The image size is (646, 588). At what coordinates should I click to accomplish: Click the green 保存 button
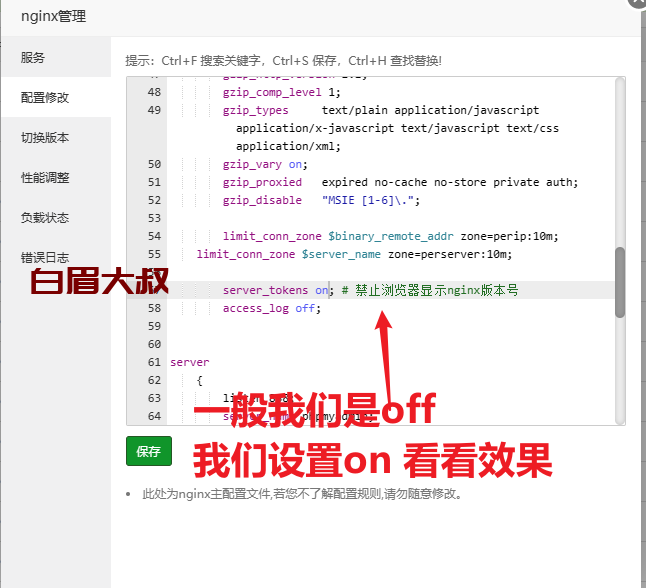click(149, 451)
